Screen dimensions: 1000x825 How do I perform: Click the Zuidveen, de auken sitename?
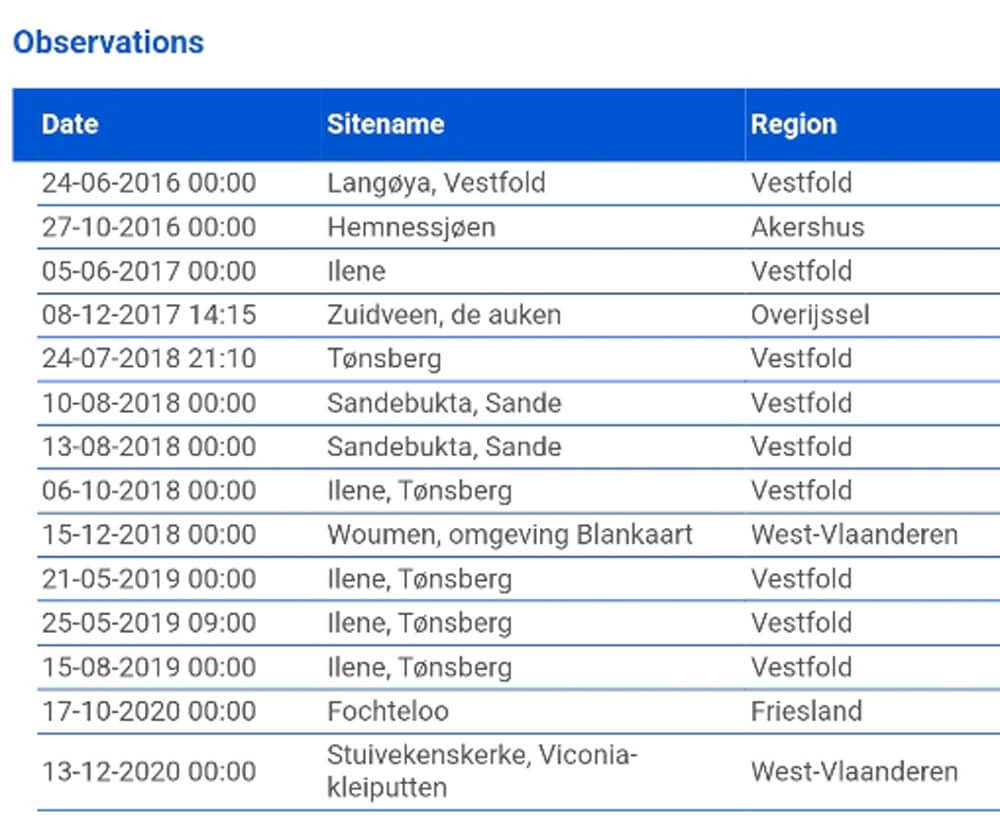coord(444,316)
